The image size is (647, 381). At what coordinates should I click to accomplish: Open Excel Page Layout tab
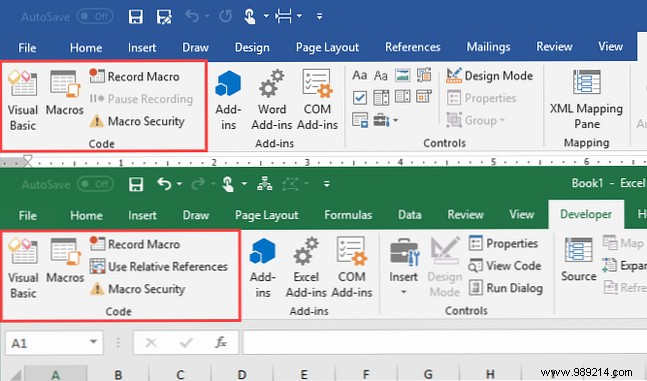[x=267, y=215]
